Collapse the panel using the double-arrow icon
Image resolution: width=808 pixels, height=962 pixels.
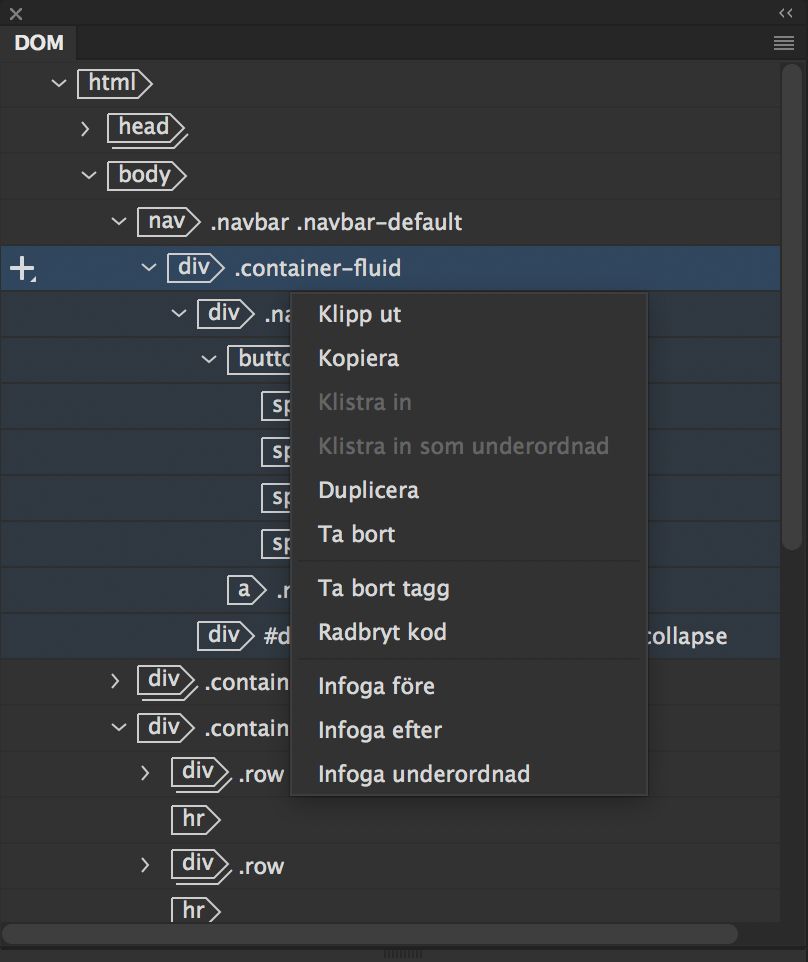(783, 13)
